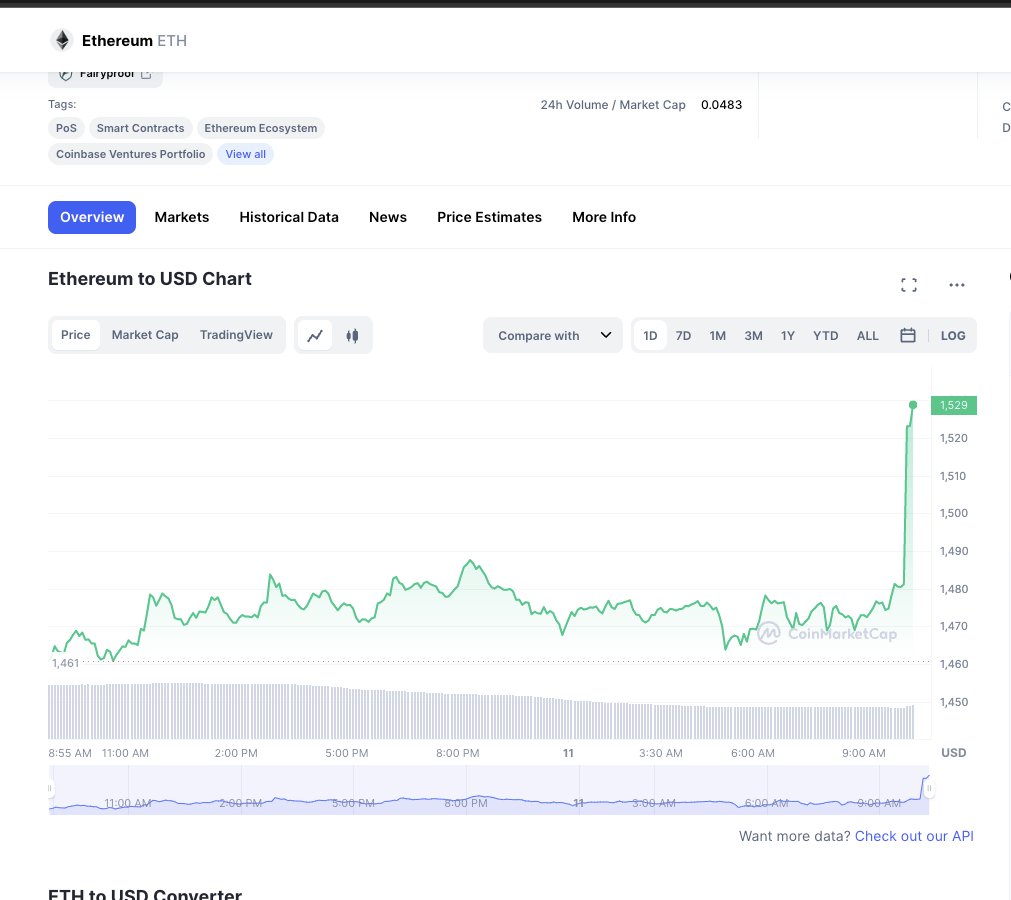1011x900 pixels.
Task: Click the 5:00 PM chart axis label
Action: point(347,753)
